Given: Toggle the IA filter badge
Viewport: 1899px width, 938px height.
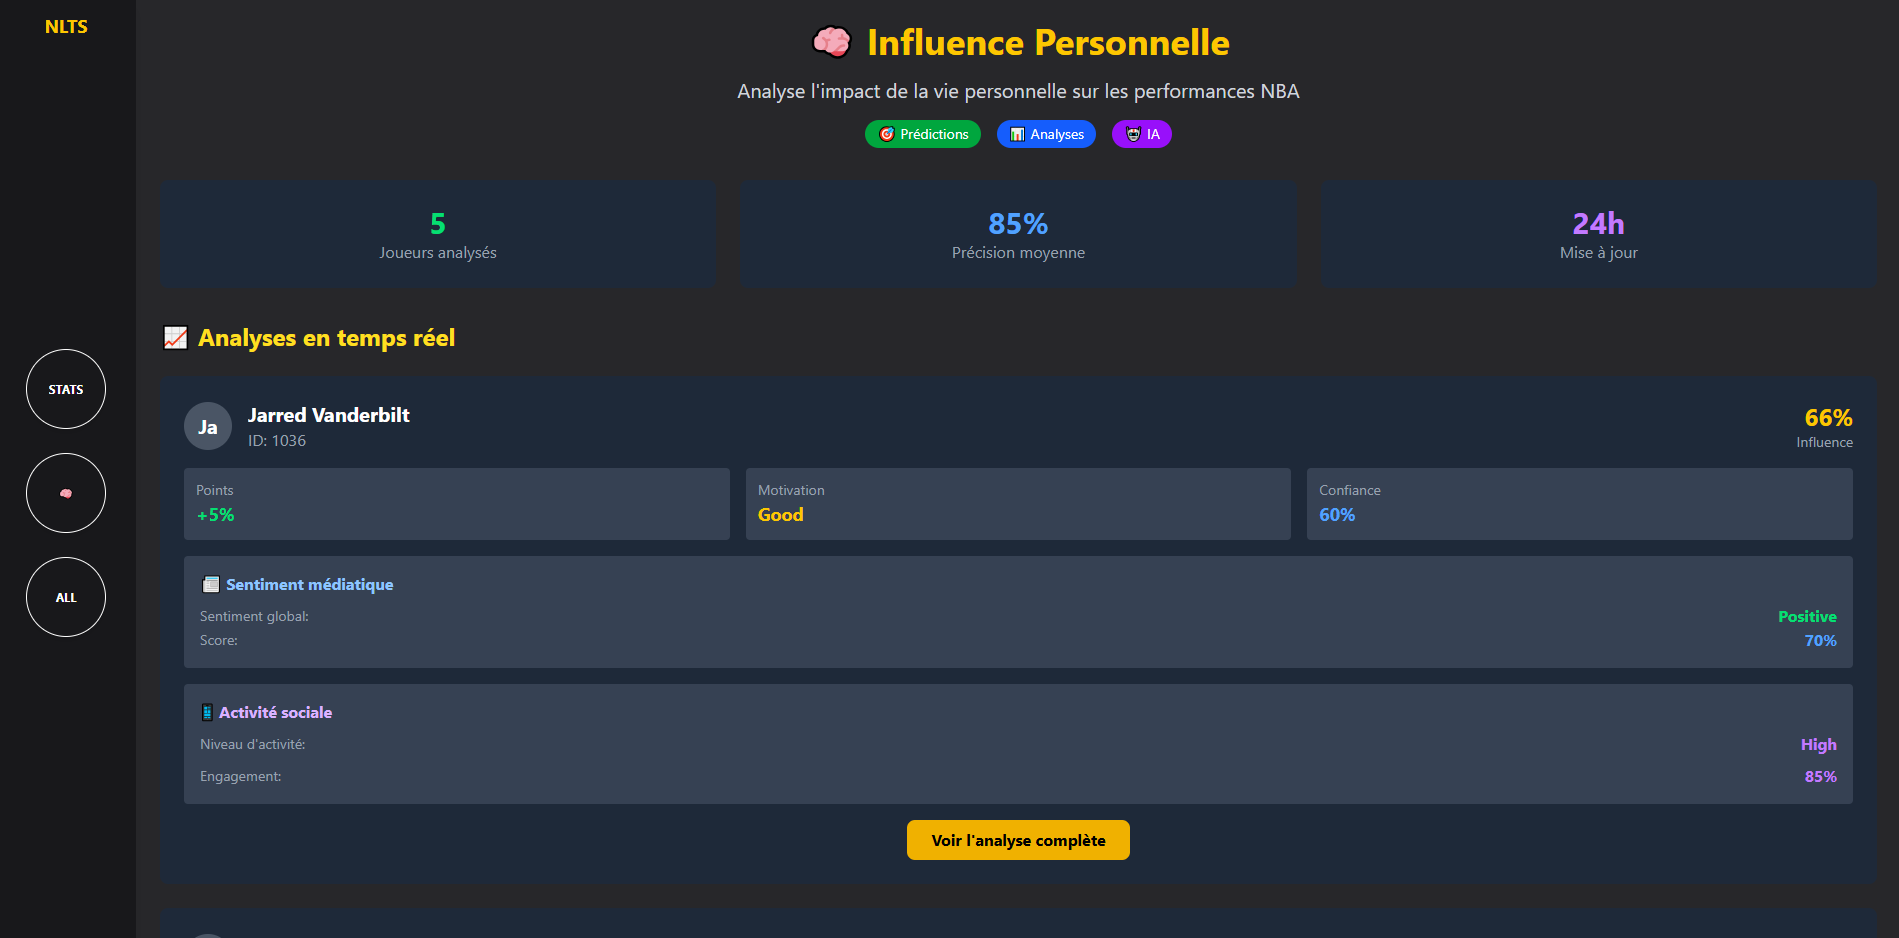Looking at the screenshot, I should tap(1141, 133).
